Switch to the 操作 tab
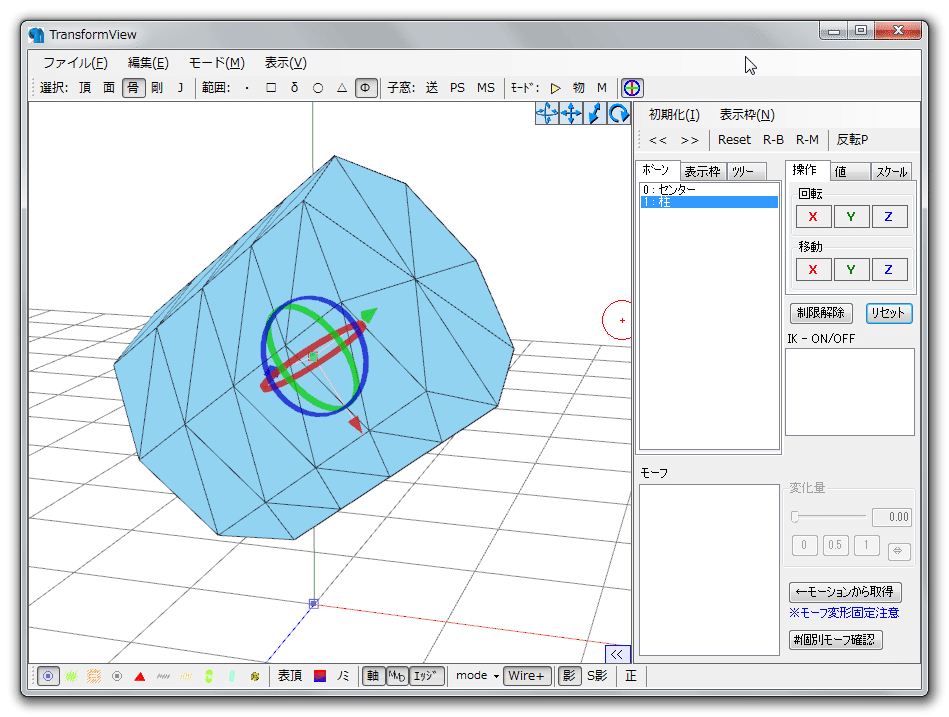Screen dimensions: 949x717 [x=806, y=170]
